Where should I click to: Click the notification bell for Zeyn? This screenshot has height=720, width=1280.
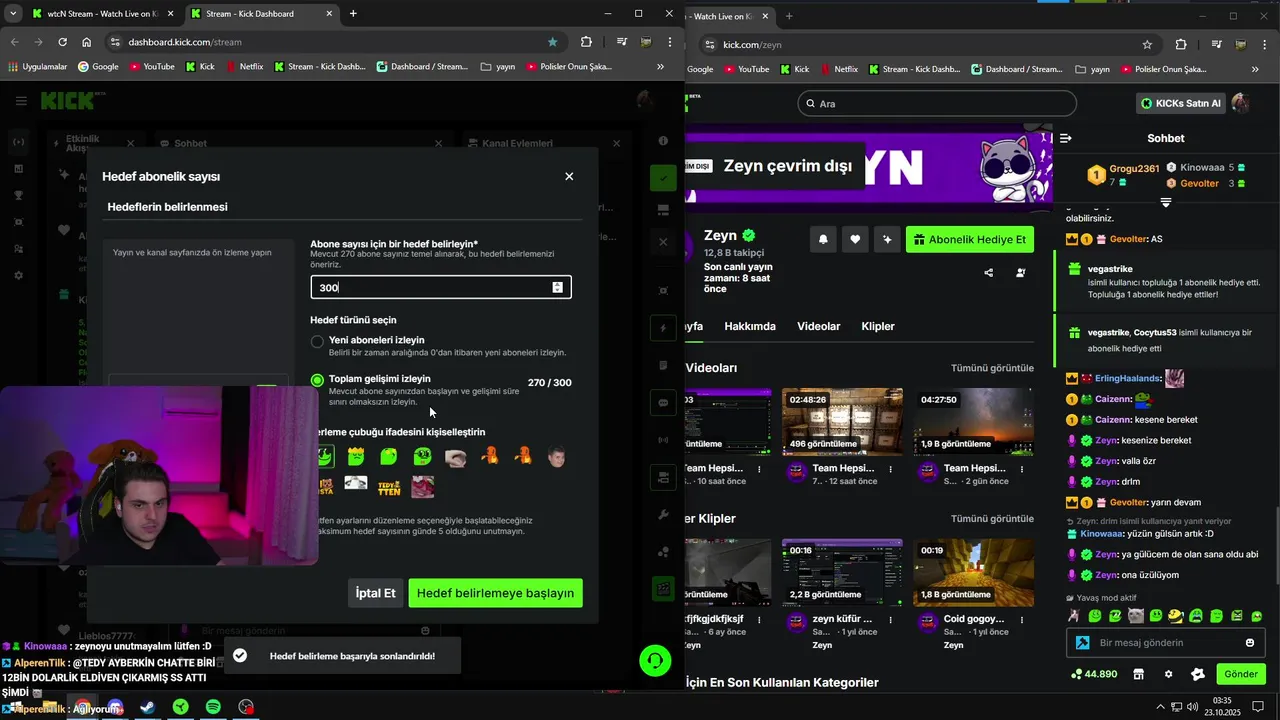(823, 240)
